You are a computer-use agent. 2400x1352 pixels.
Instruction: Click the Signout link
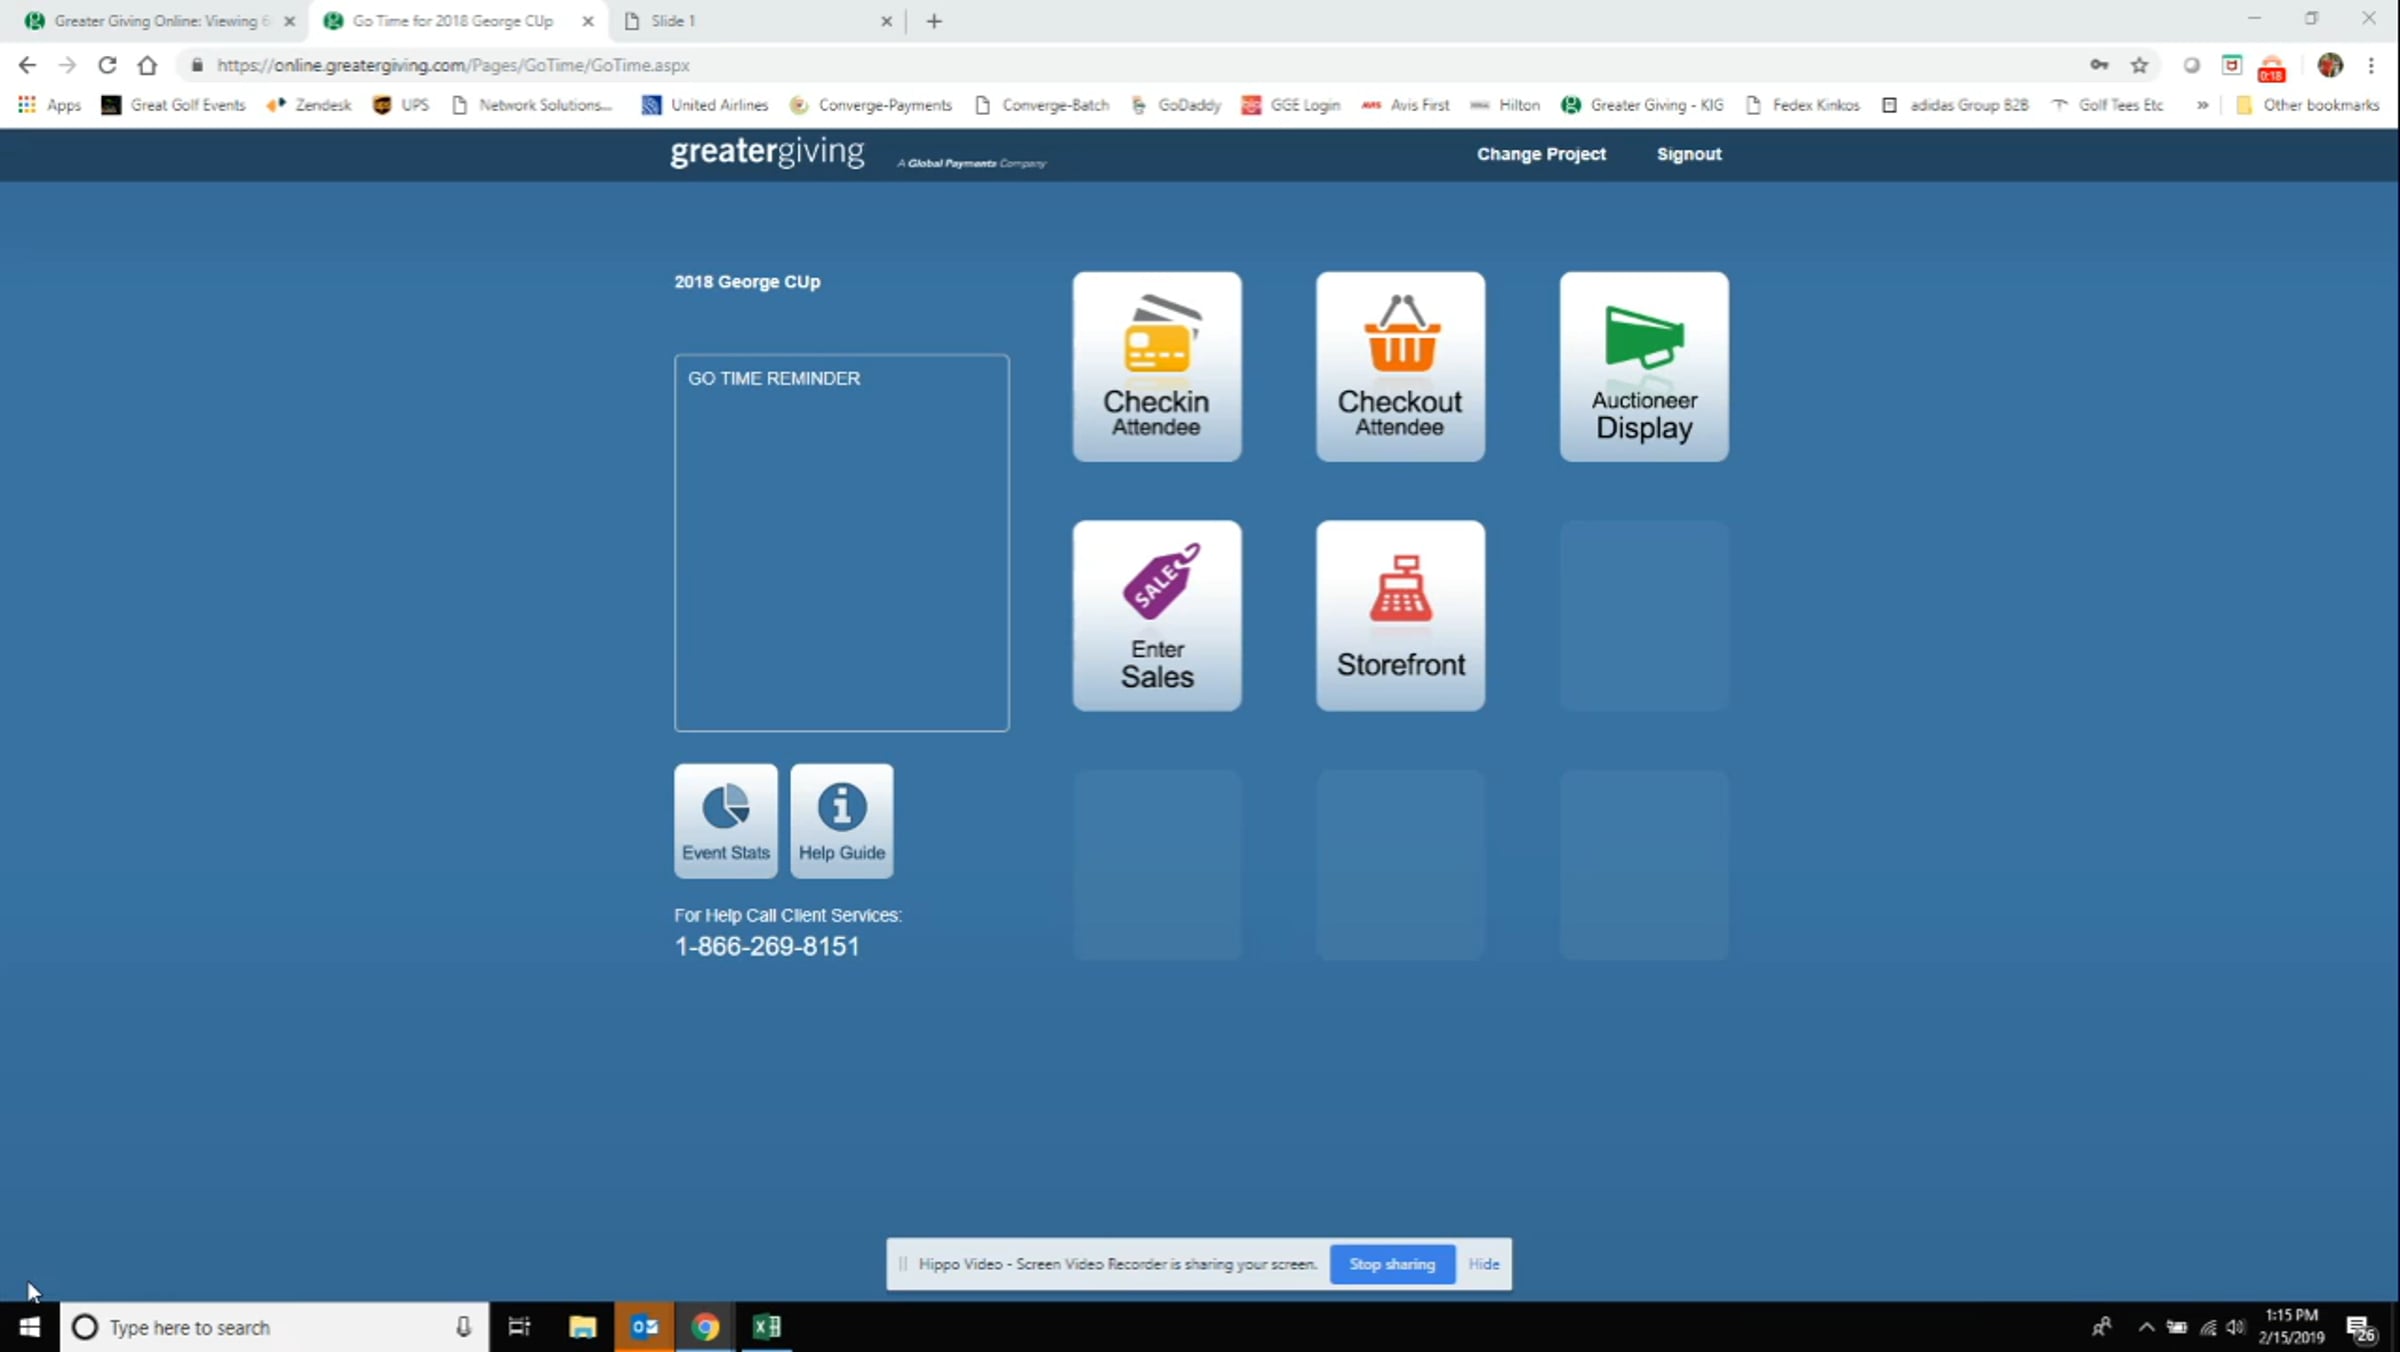pos(1689,154)
